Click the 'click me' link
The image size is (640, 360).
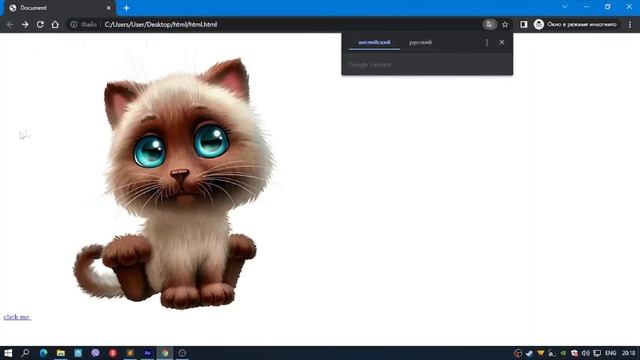pyautogui.click(x=17, y=317)
